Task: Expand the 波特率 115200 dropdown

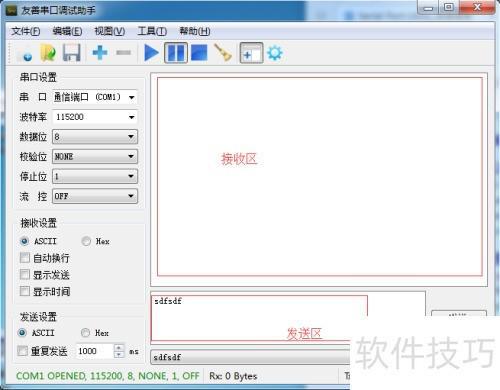Action: point(95,117)
